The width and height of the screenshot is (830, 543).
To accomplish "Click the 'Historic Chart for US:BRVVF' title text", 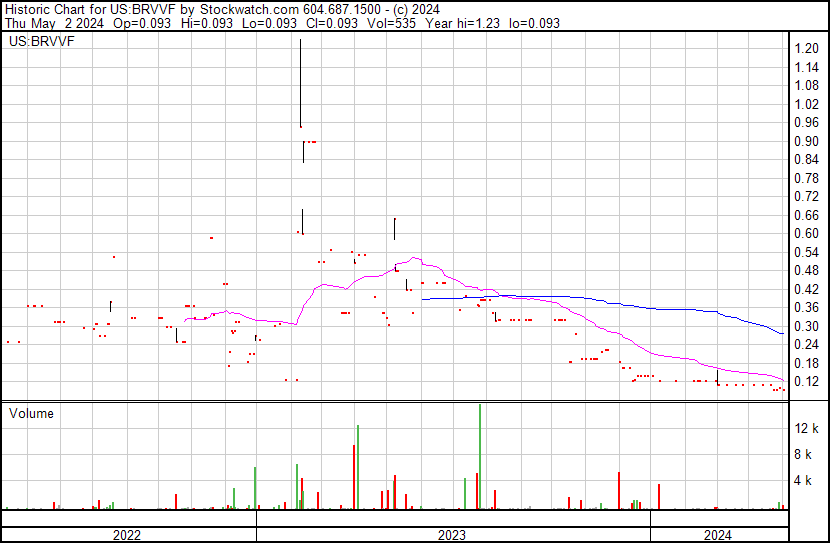I will pos(91,9).
